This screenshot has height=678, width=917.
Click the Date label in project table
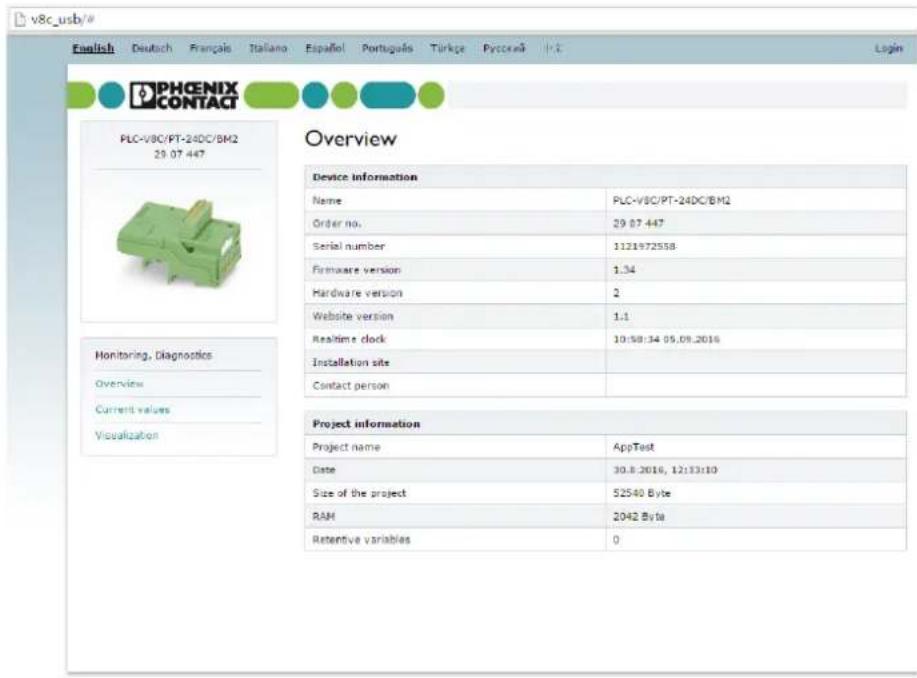click(324, 470)
